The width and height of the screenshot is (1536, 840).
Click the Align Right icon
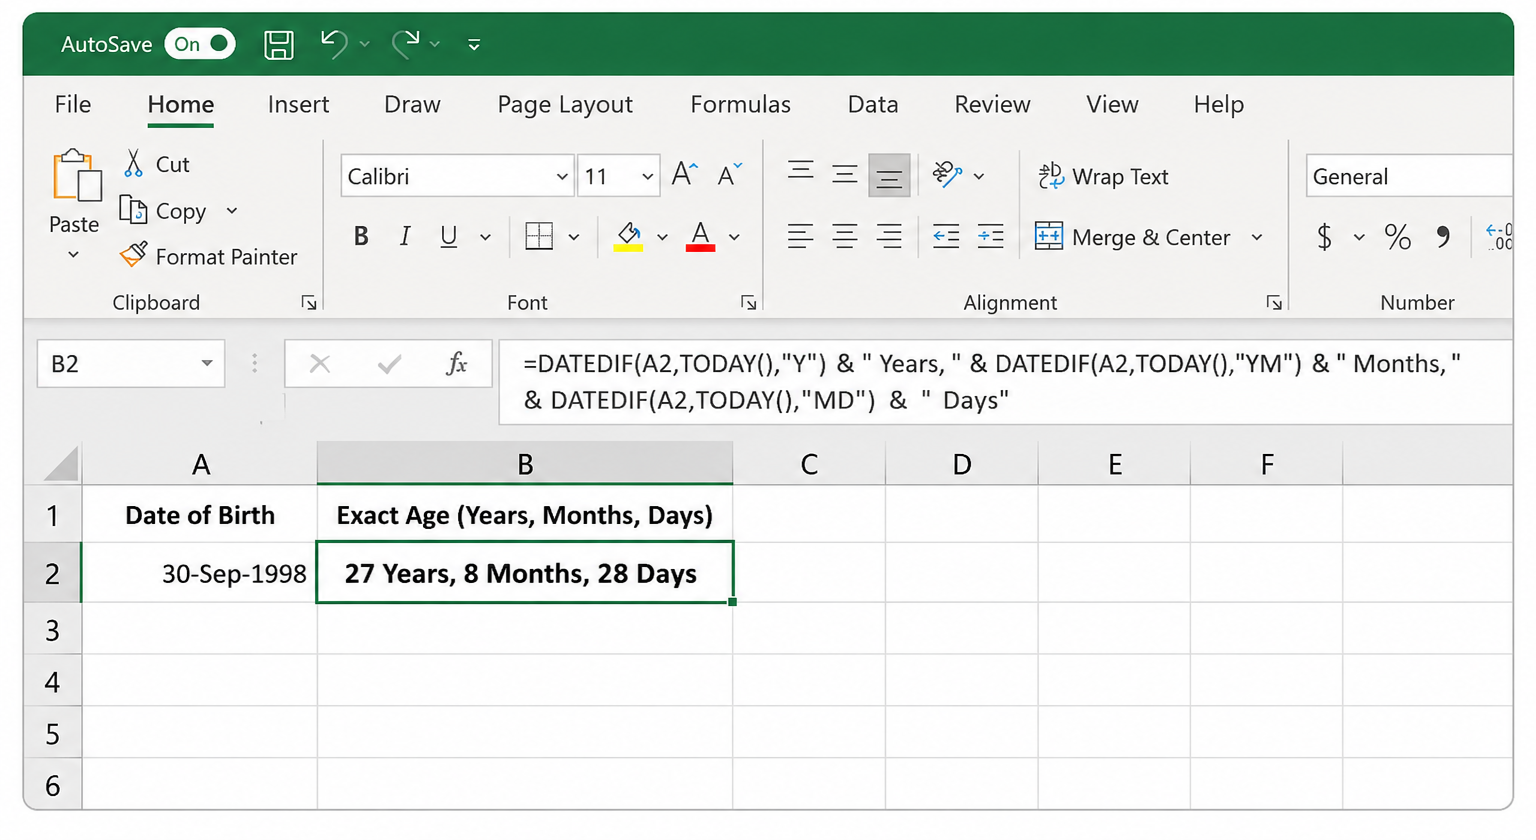(889, 236)
